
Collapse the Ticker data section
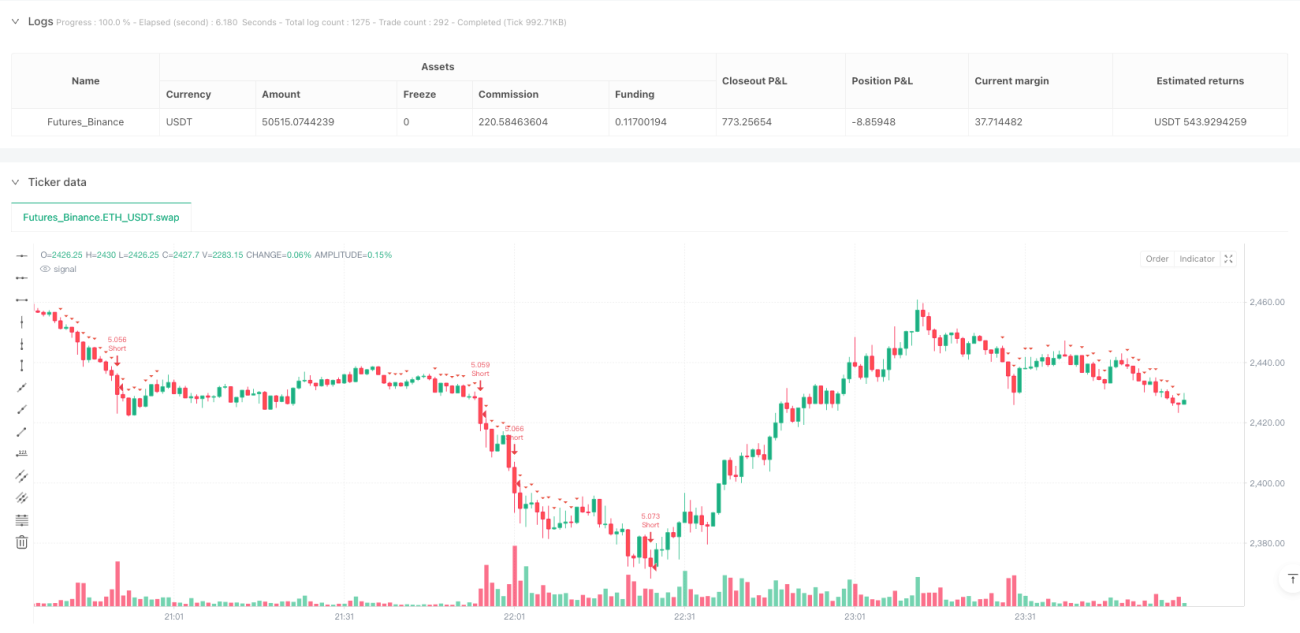(x=15, y=182)
